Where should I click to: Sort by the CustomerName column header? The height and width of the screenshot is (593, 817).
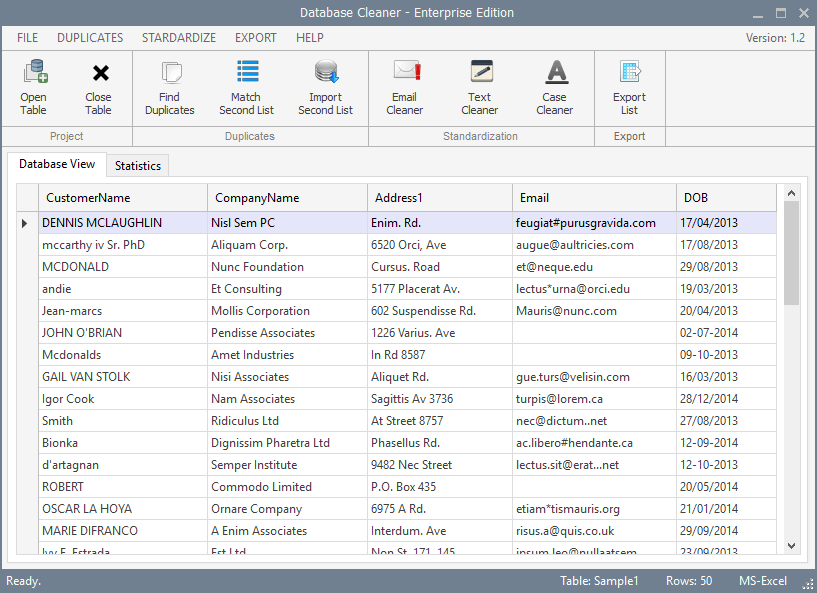(120, 197)
